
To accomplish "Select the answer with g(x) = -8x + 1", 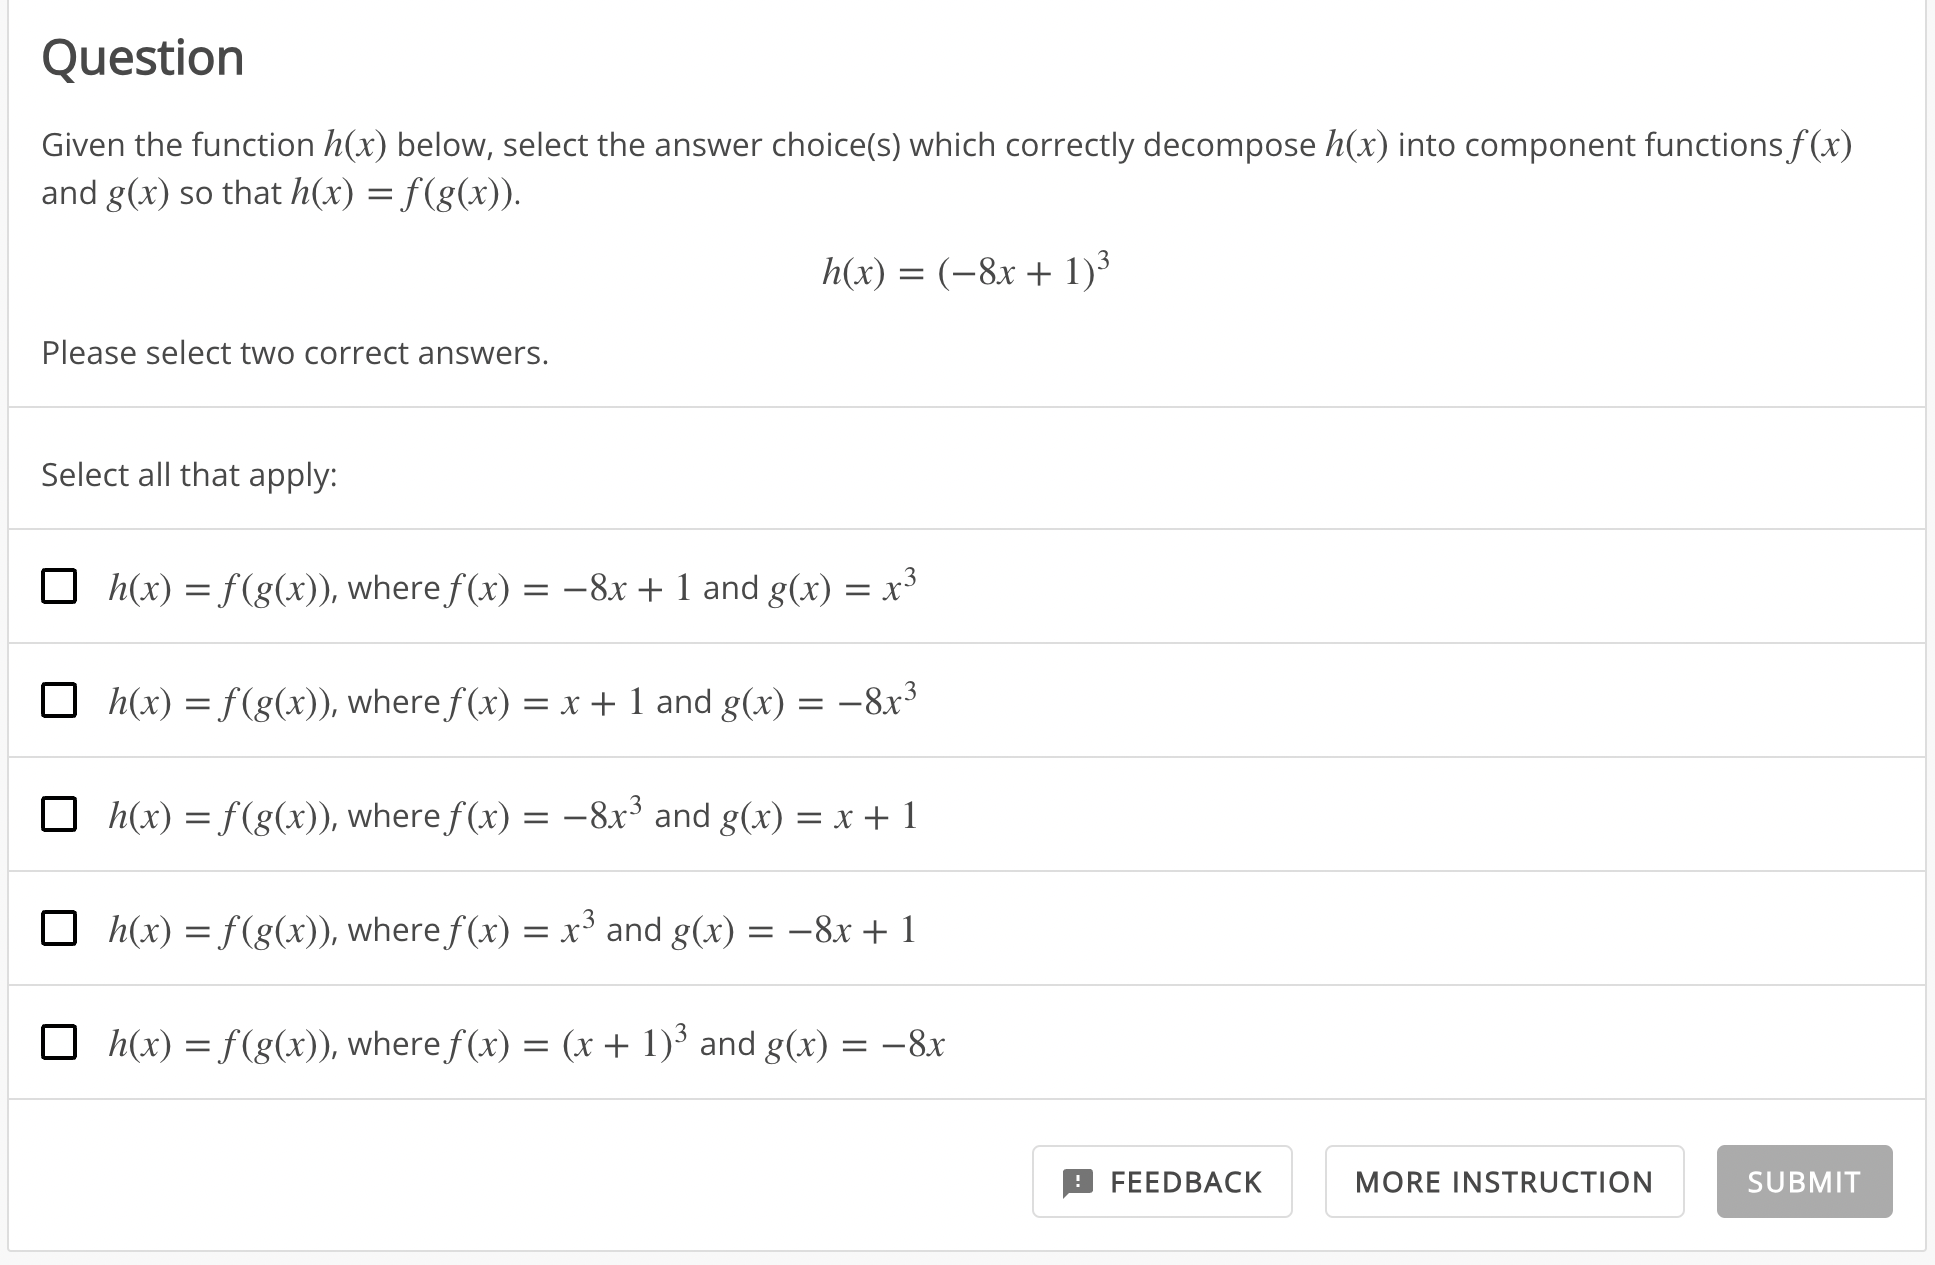I will (60, 929).
